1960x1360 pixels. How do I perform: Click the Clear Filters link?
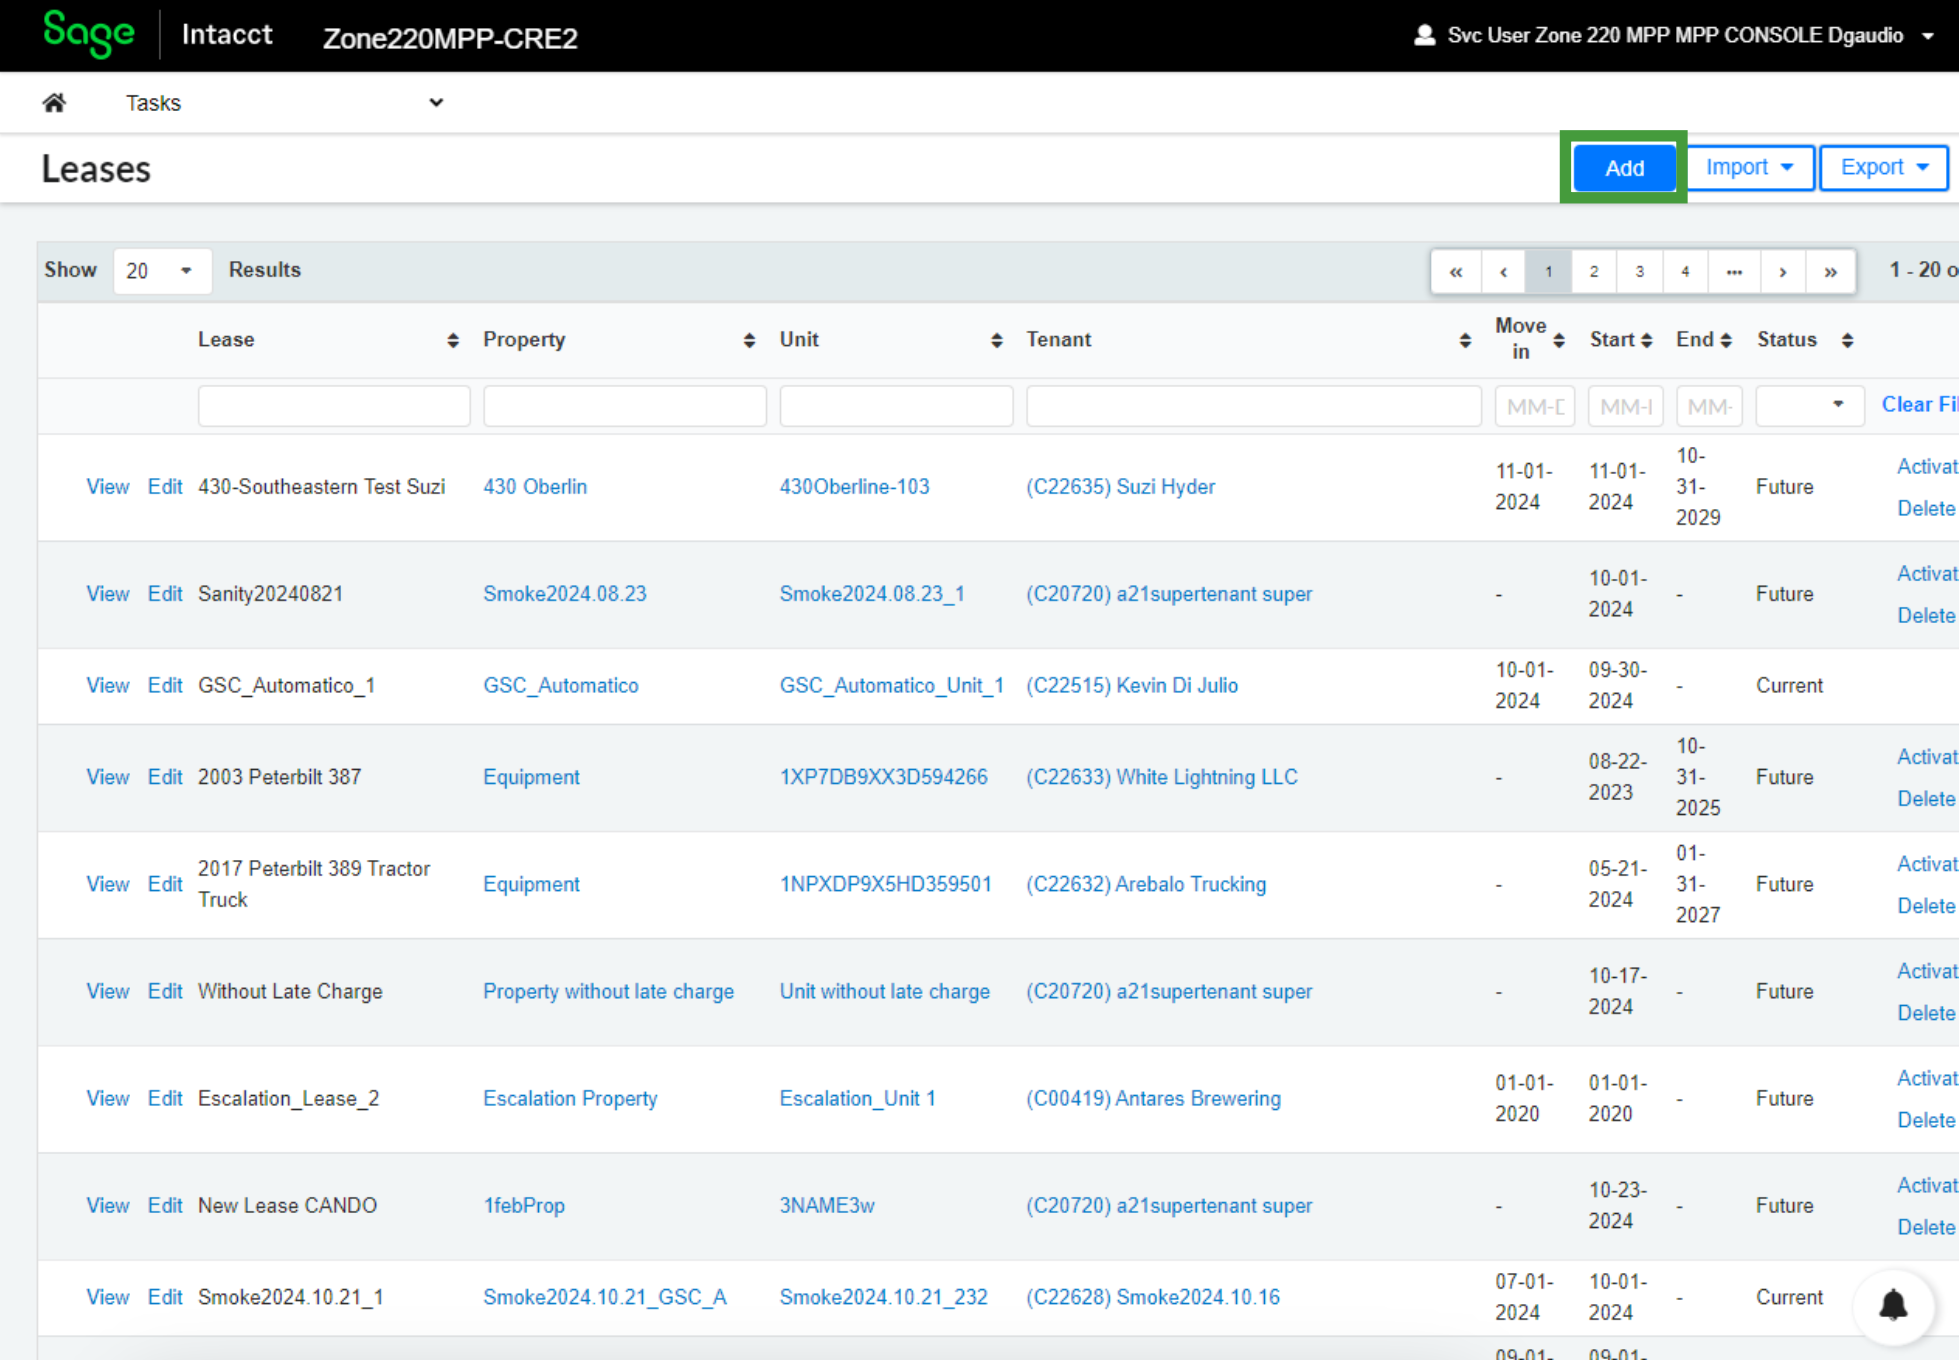(x=1919, y=405)
